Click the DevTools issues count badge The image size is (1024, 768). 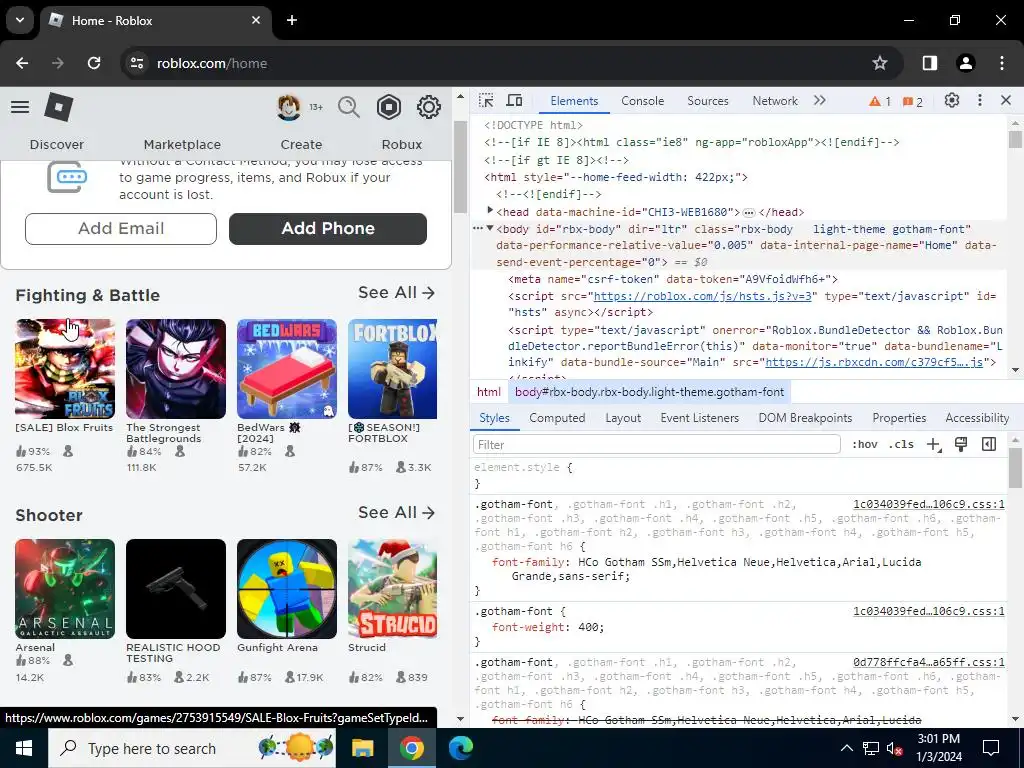click(912, 101)
